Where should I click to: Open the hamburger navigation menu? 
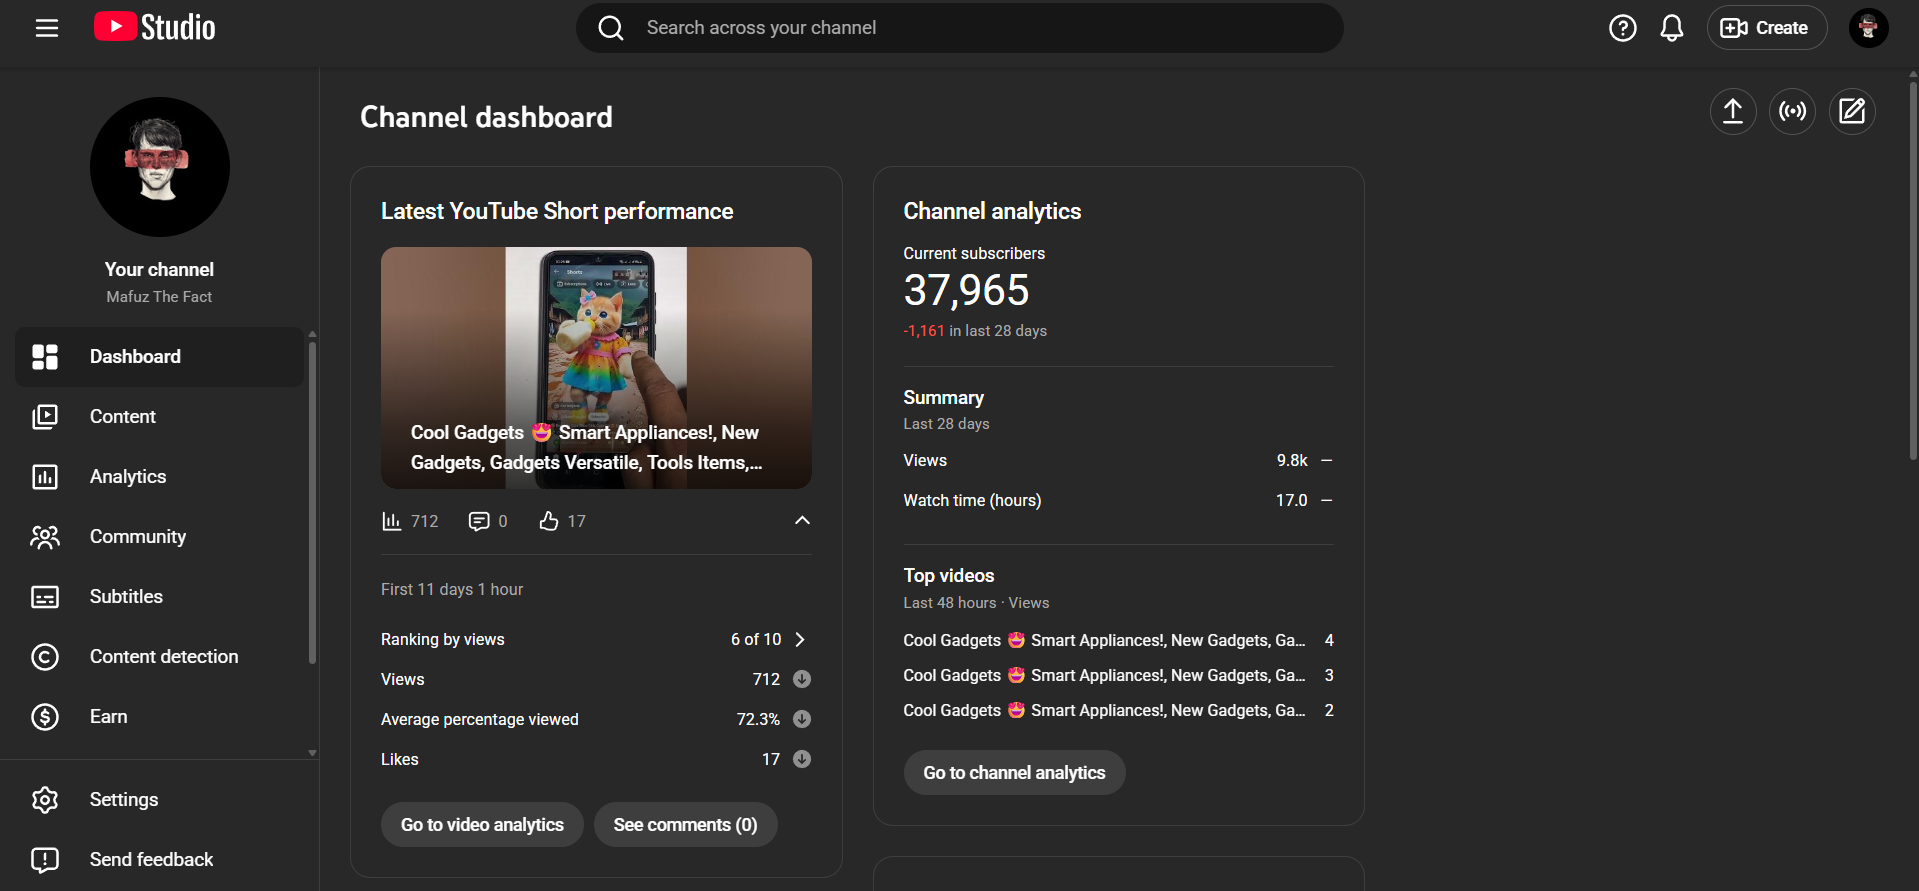click(47, 28)
